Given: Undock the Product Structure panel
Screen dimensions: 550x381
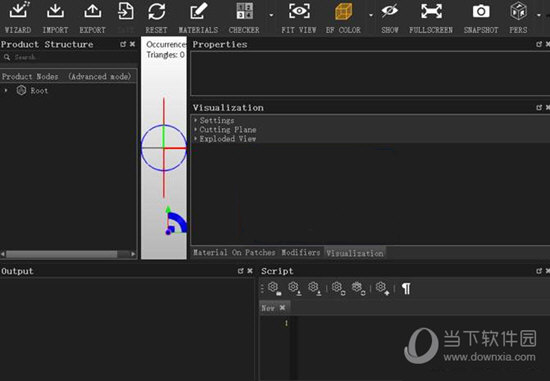Looking at the screenshot, I should click(123, 44).
